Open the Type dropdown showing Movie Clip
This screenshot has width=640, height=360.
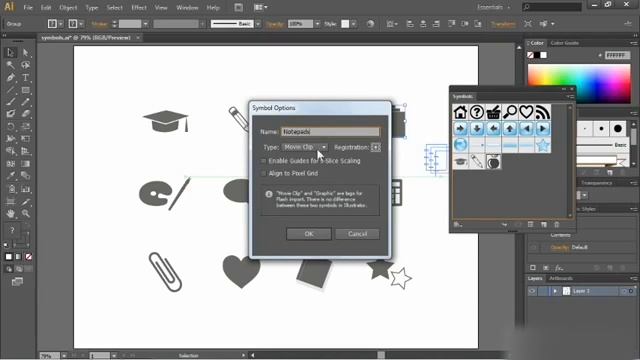[305, 147]
